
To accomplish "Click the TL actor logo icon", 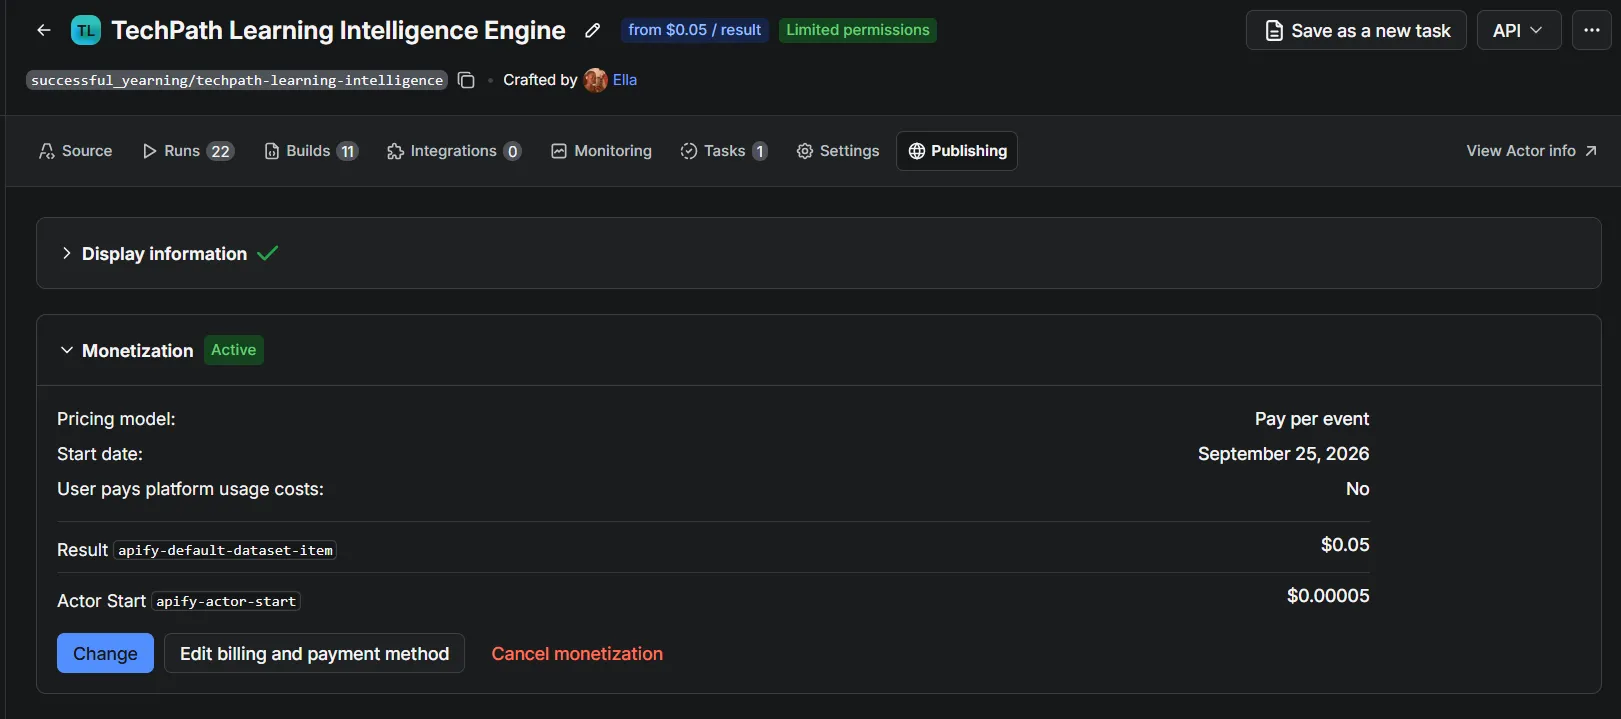I will (86, 31).
